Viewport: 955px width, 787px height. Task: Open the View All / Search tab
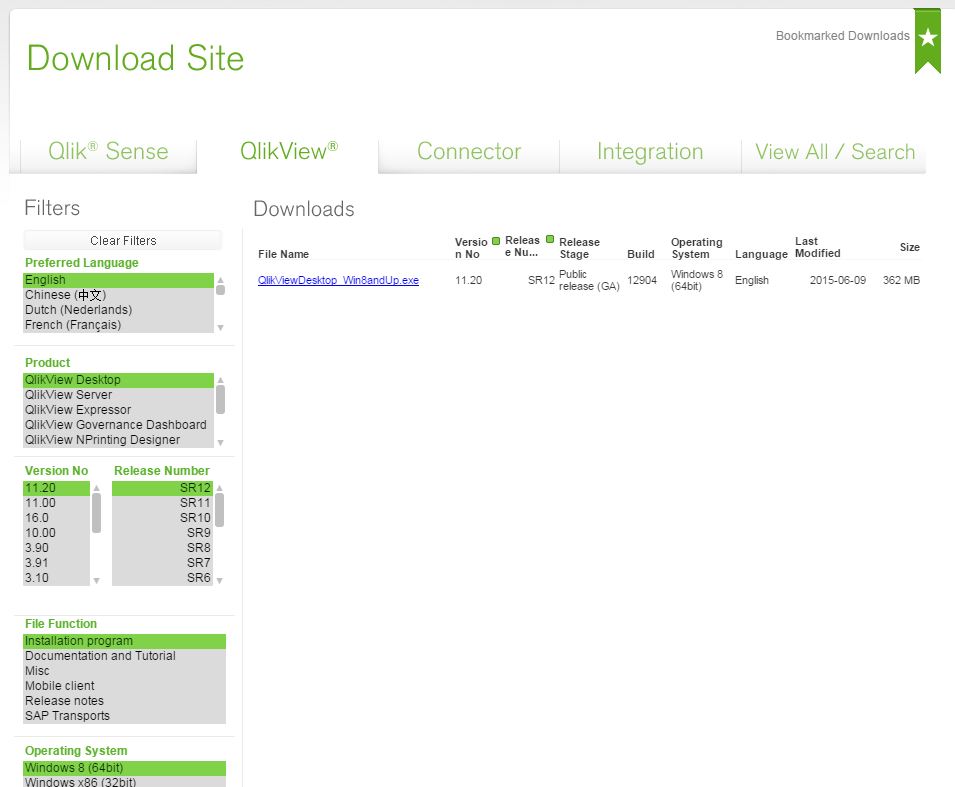pyautogui.click(x=834, y=152)
